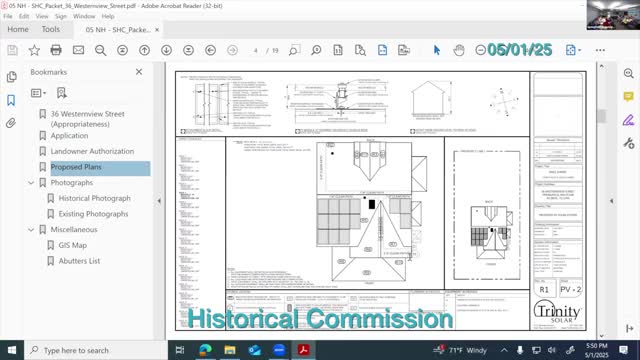Open the Edit menu
Viewport: 640px width, 360px height.
24,16
